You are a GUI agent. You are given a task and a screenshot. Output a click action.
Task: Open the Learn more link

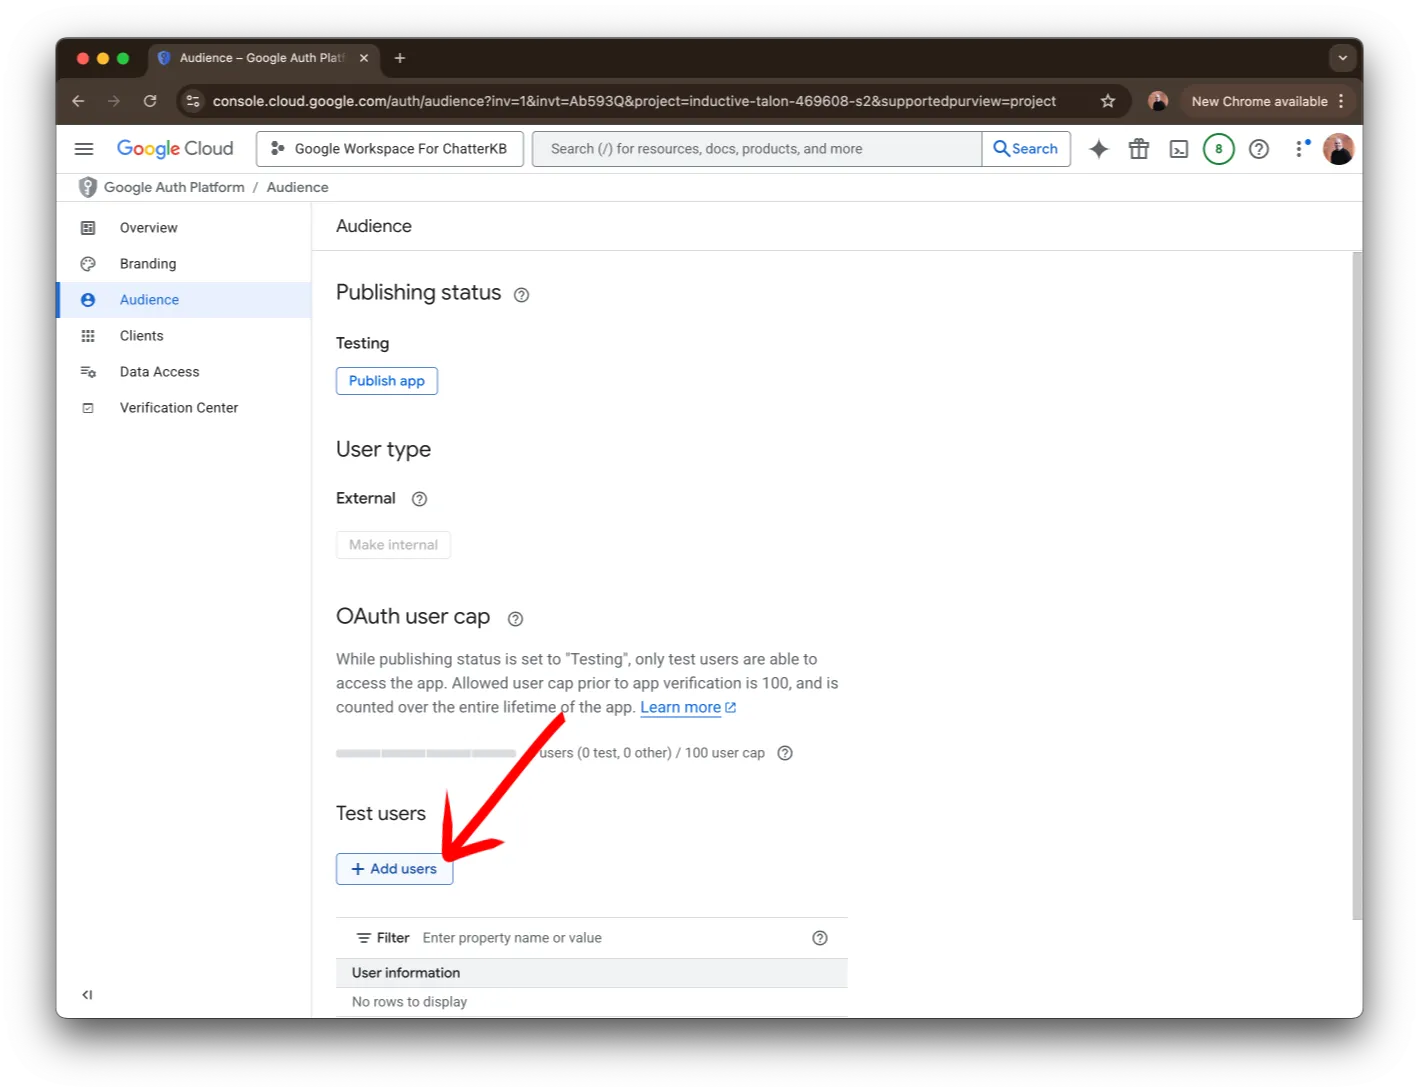[x=688, y=707]
